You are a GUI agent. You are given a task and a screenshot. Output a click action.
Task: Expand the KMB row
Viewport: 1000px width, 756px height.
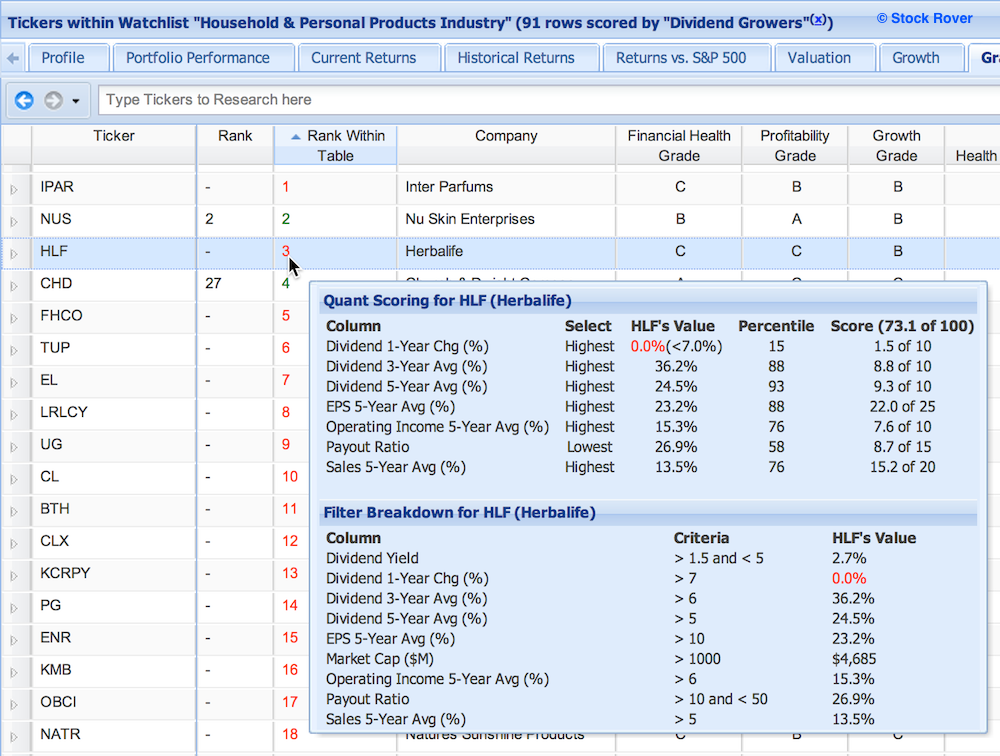[x=14, y=672]
